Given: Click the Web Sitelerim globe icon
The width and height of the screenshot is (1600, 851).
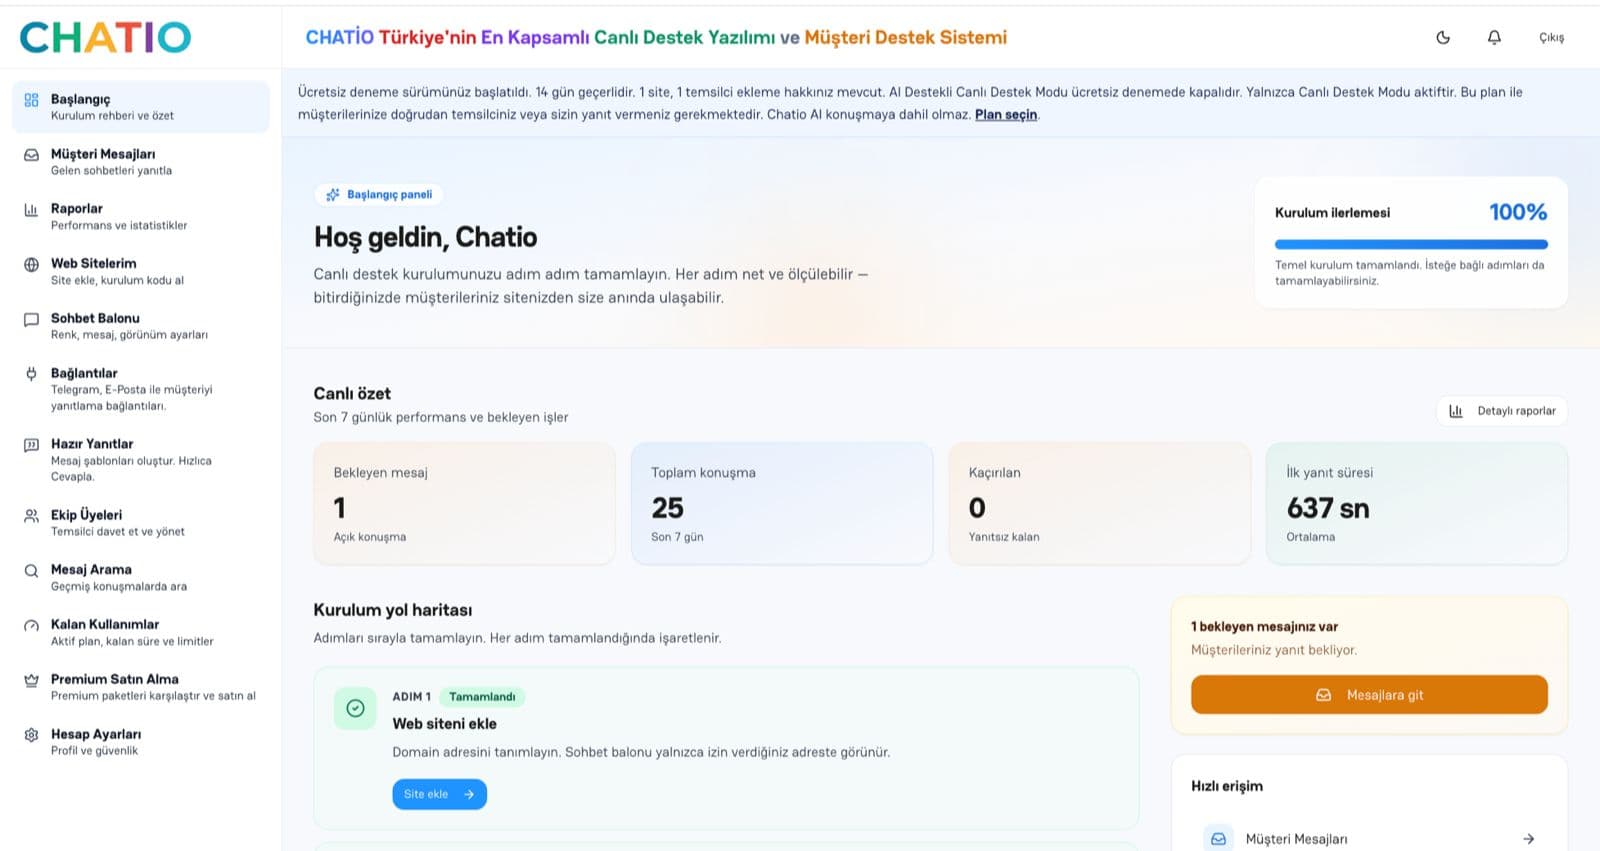Looking at the screenshot, I should 31,265.
